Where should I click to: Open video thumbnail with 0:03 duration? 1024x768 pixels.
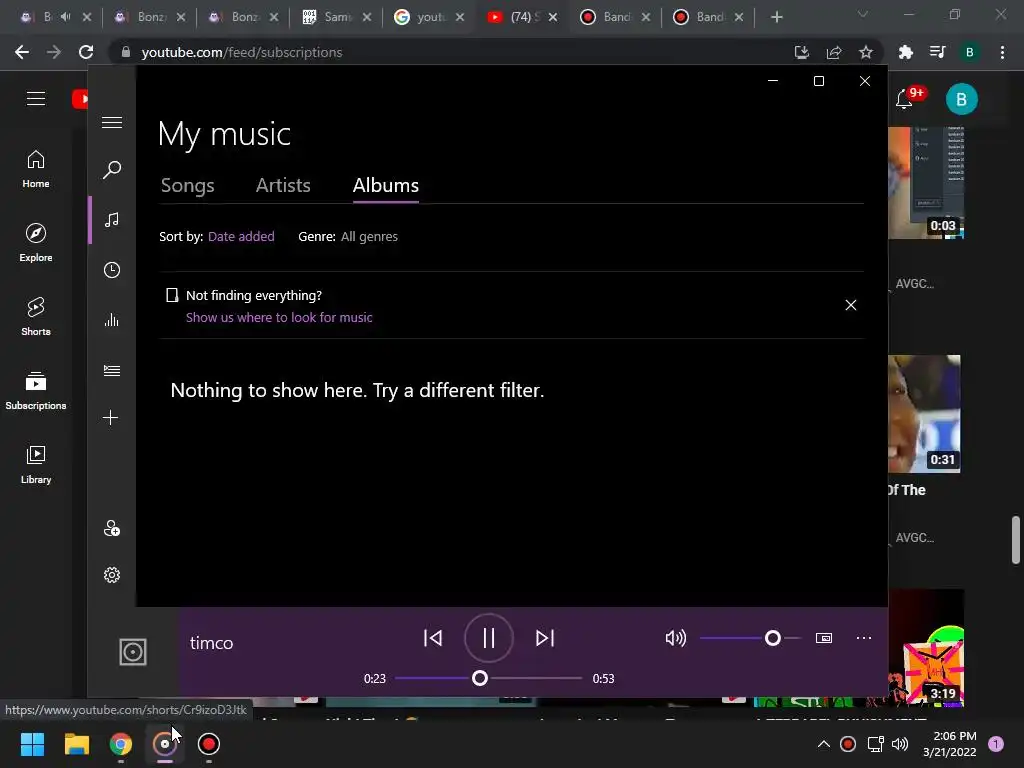(926, 183)
